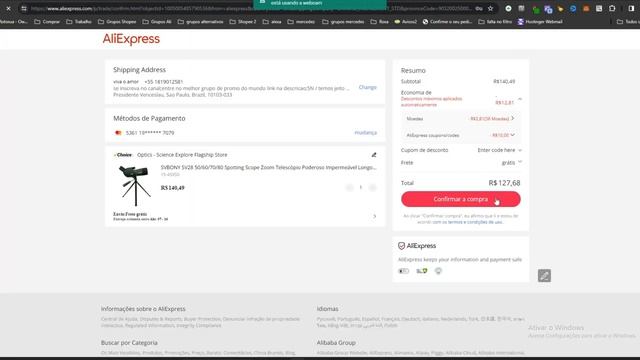Click the site info icon in address bar

(x=24, y=8)
